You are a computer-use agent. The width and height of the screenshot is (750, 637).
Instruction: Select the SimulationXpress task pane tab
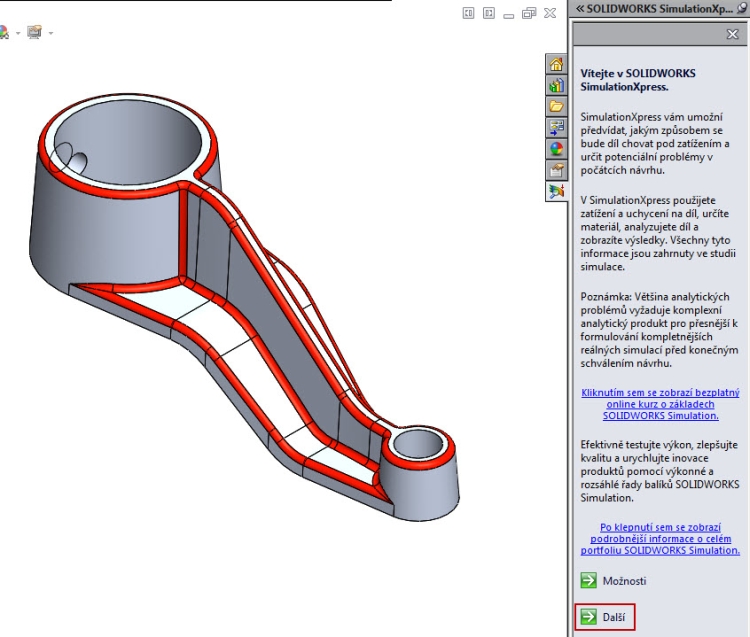(x=556, y=191)
